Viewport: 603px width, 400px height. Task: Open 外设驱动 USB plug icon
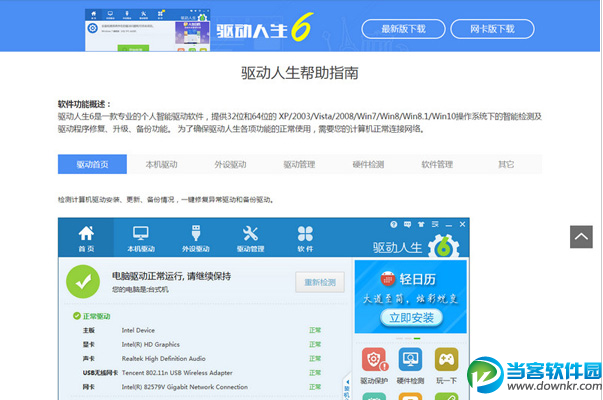196,238
